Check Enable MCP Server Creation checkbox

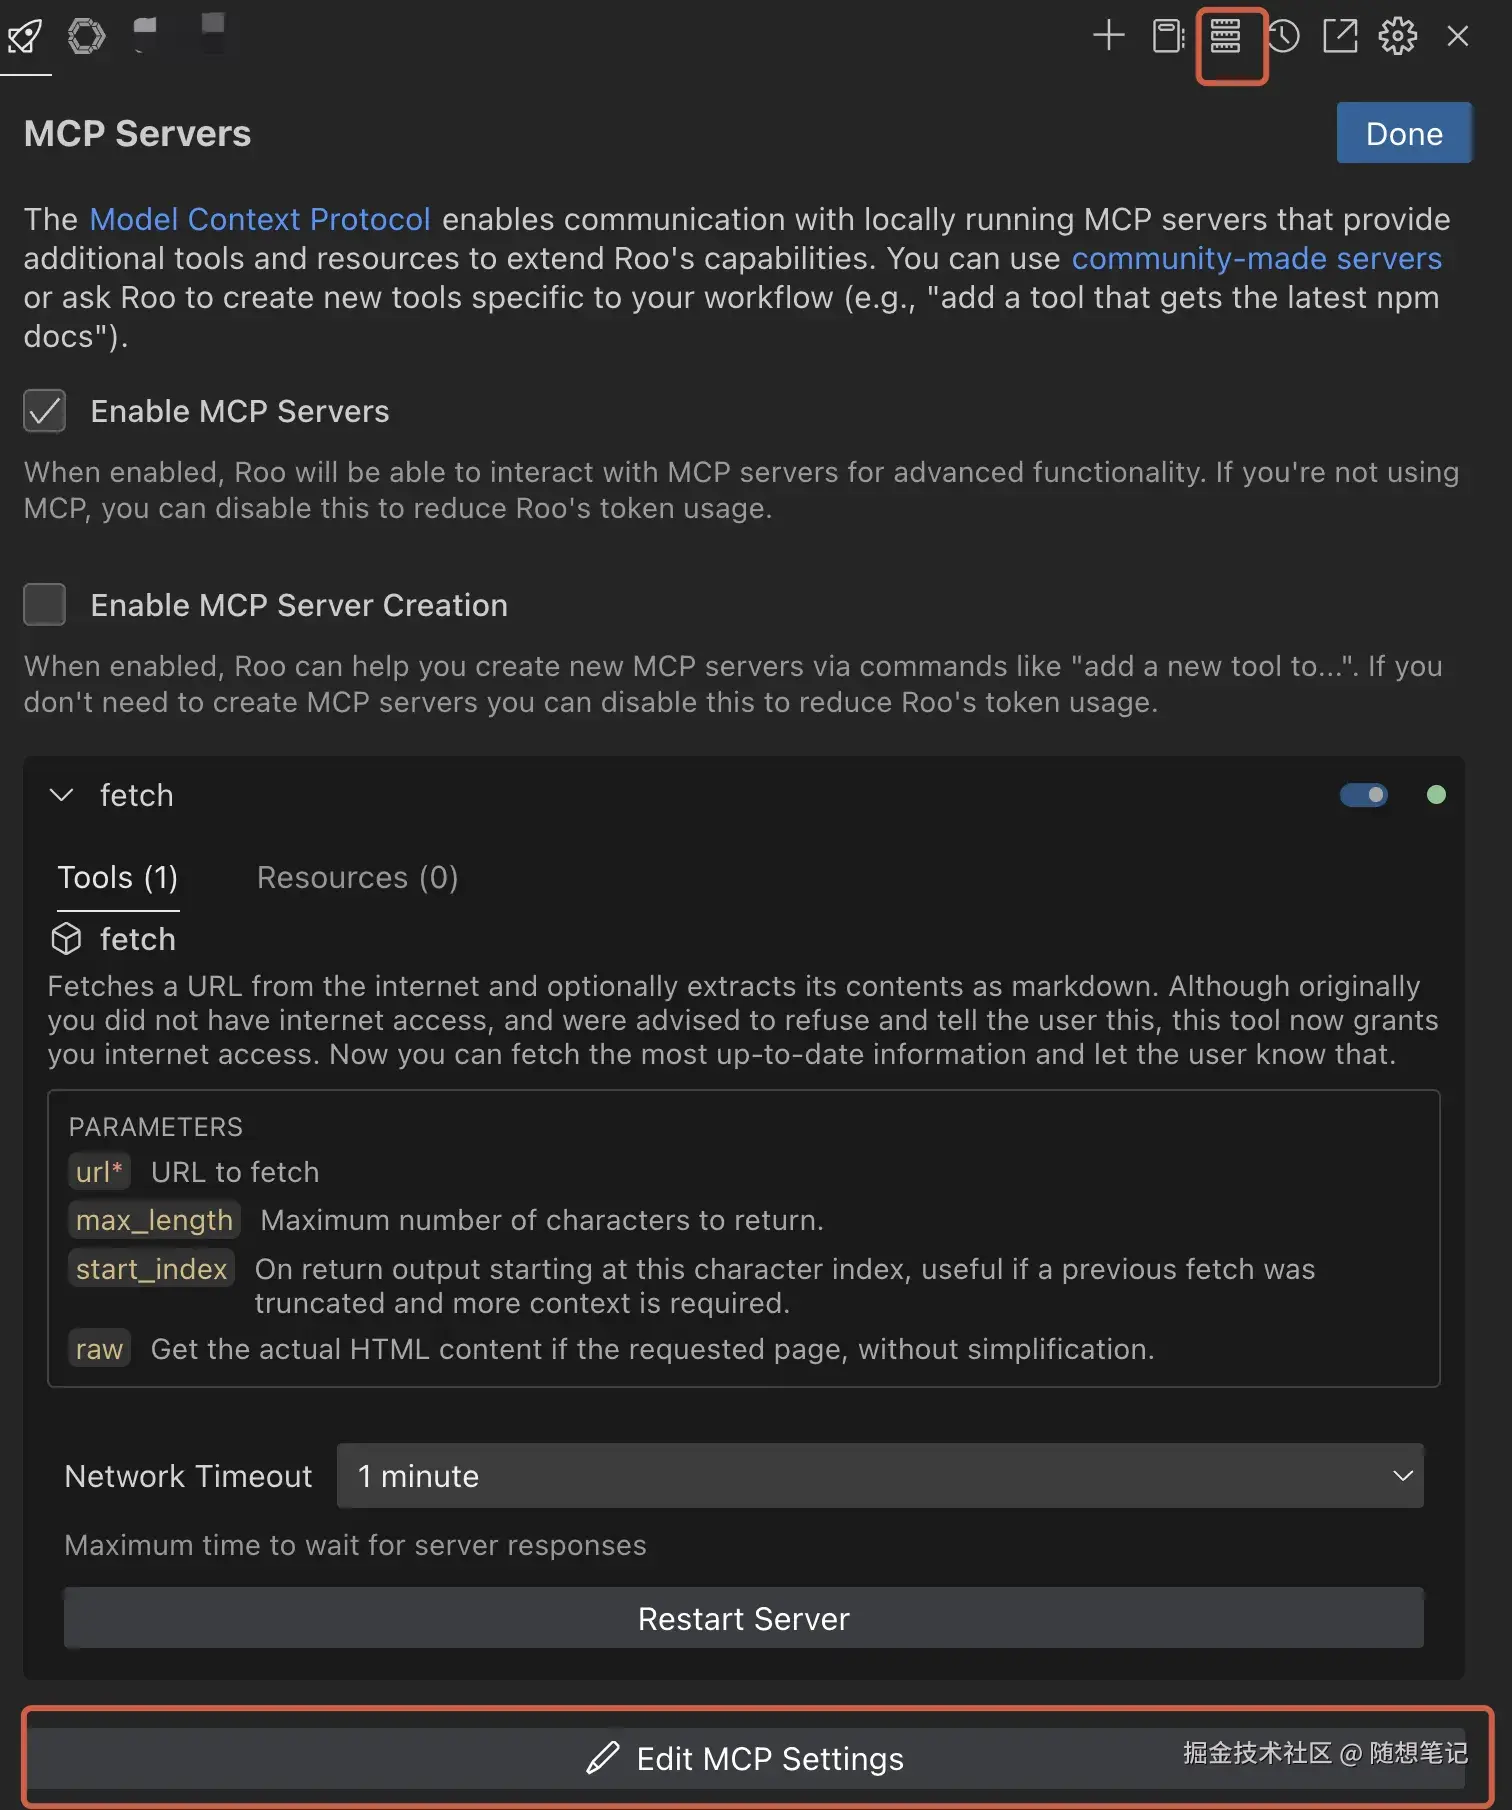[45, 605]
